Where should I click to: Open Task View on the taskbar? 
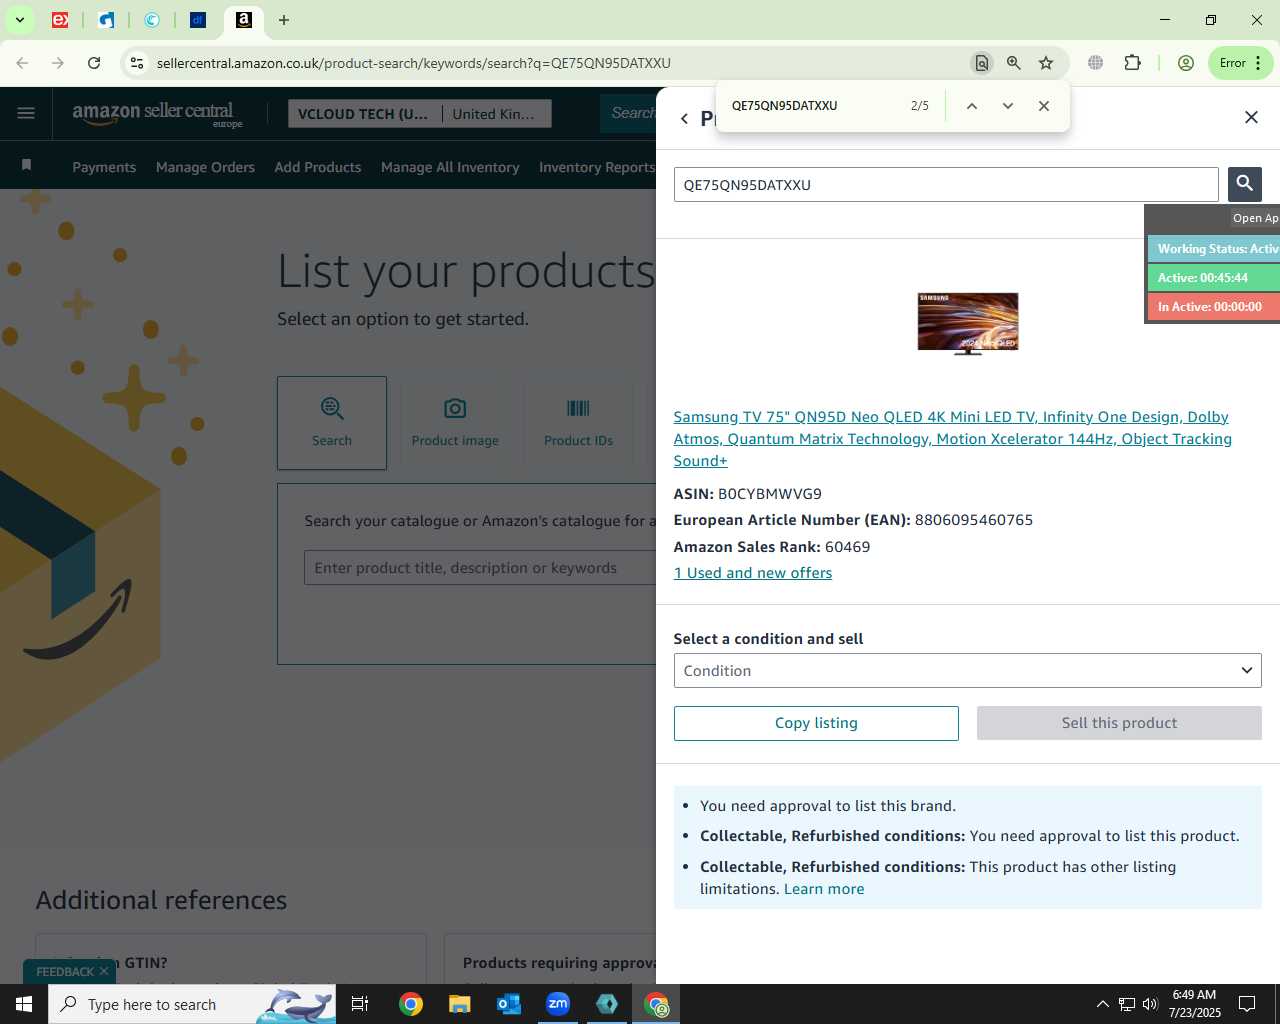pyautogui.click(x=360, y=1004)
